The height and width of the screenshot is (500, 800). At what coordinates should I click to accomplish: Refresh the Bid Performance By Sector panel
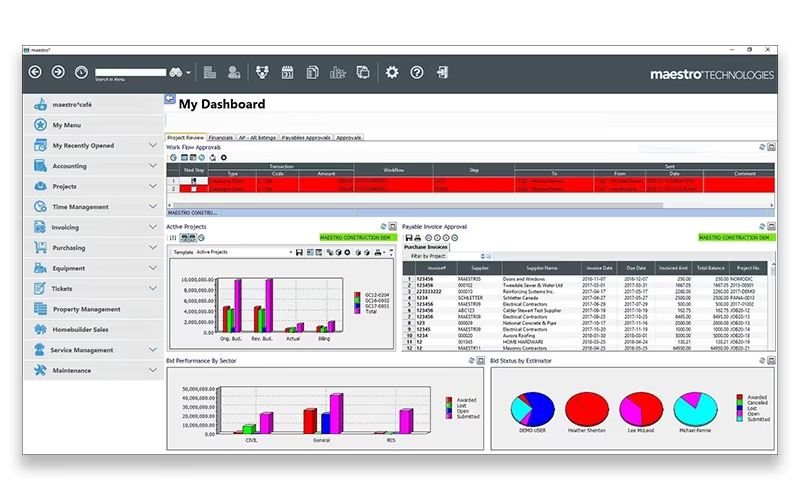pyautogui.click(x=471, y=360)
